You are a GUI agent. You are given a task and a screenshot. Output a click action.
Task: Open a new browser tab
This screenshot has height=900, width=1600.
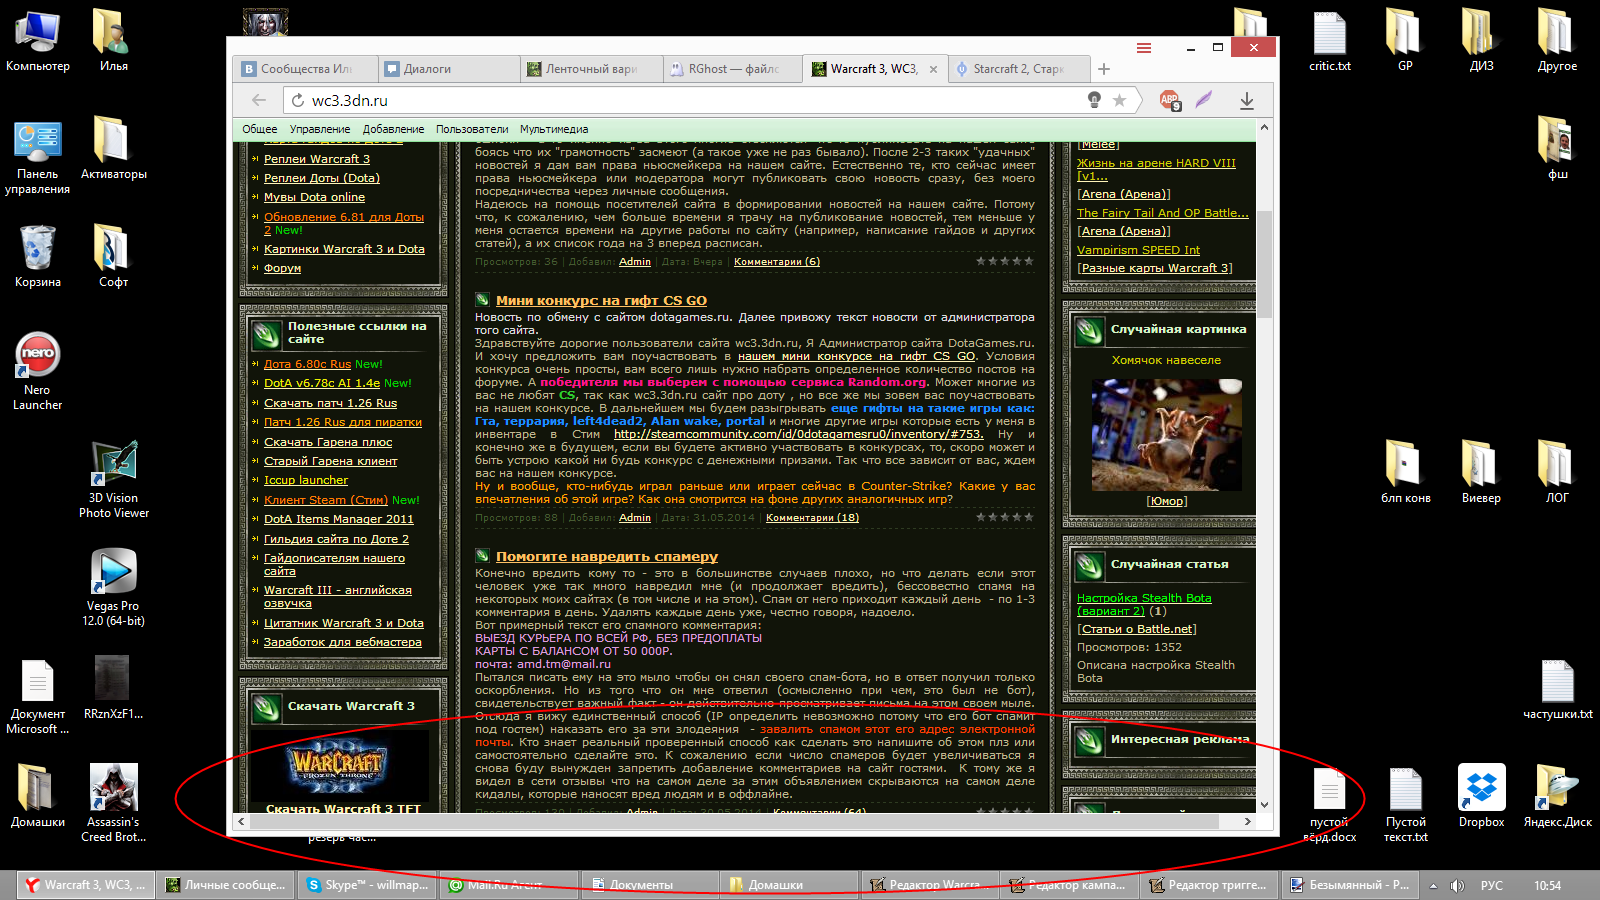pos(1104,69)
